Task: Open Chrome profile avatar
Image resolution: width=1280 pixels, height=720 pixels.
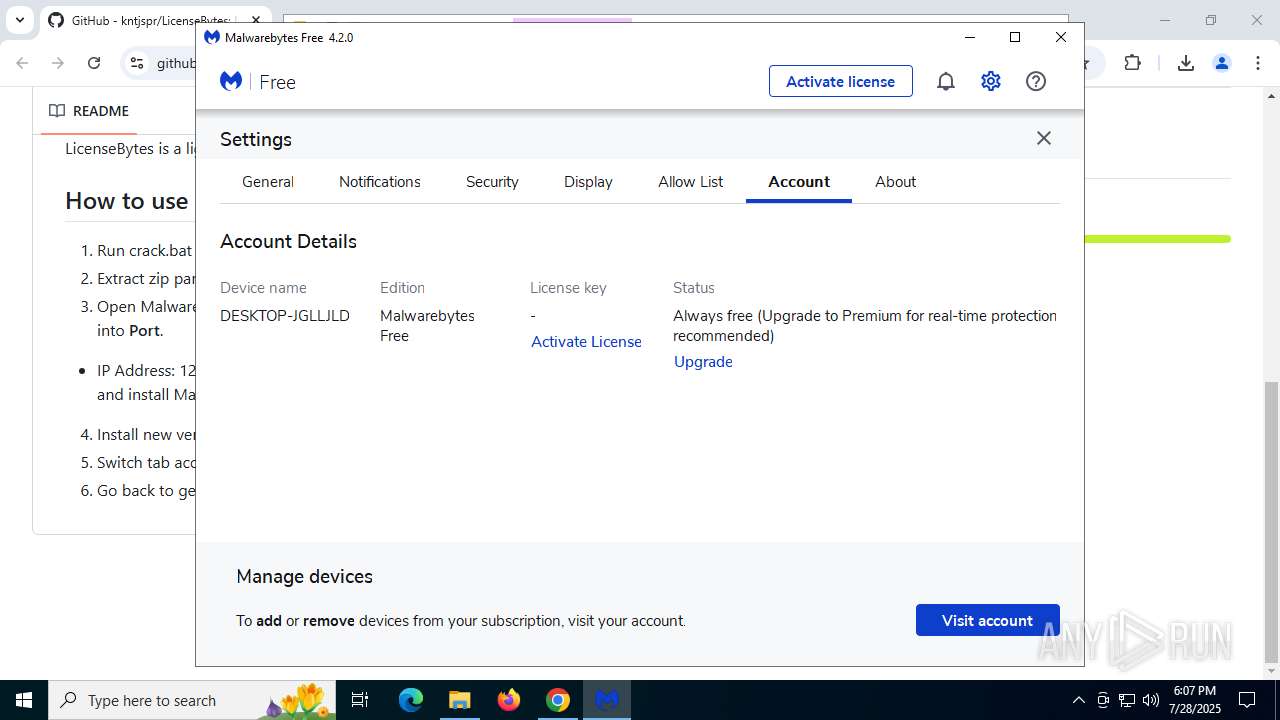Action: coord(1222,63)
